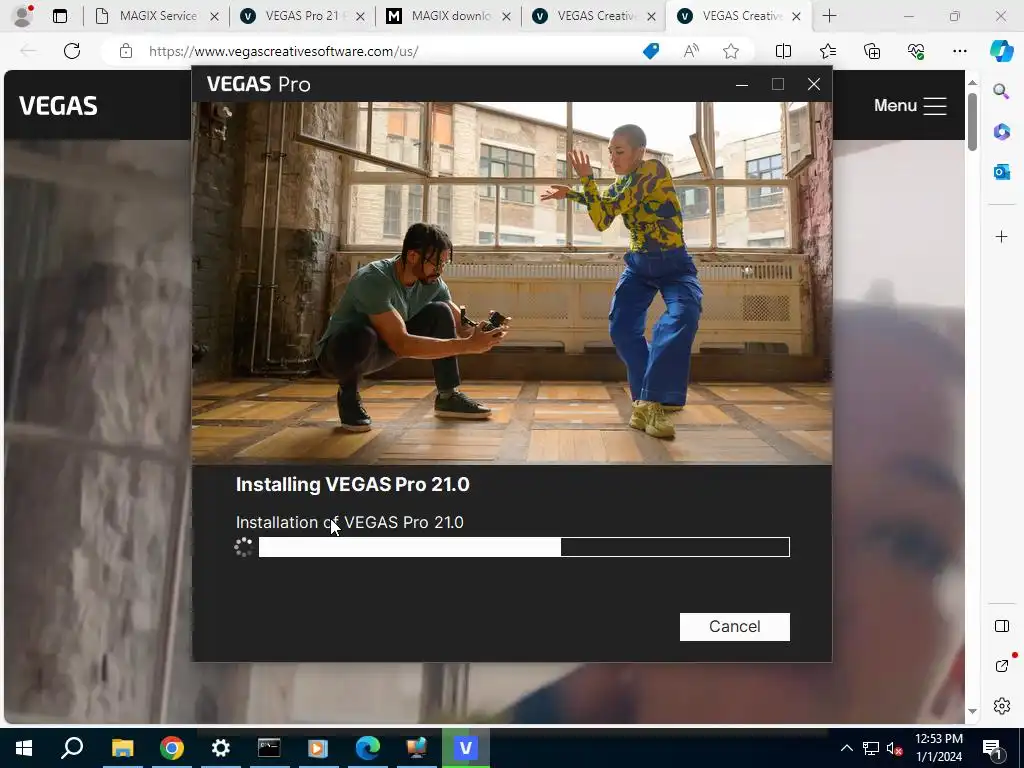The image size is (1024, 768).
Task: Switch to the MAGIX Service tab
Action: [157, 16]
